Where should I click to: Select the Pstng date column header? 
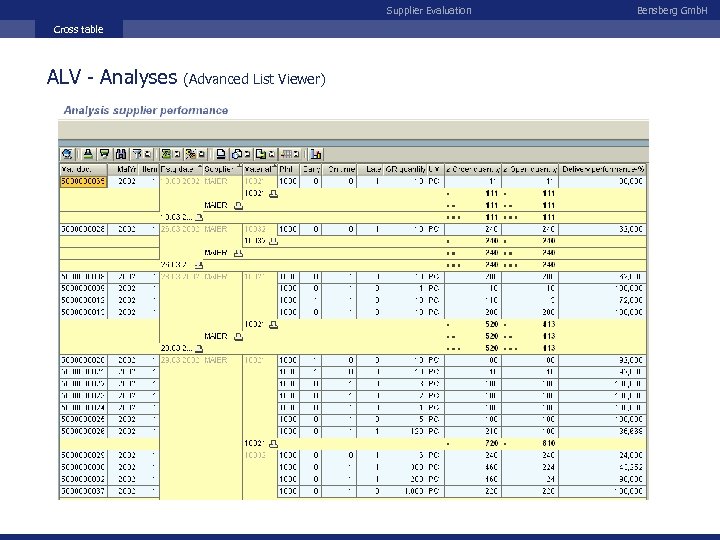pos(181,169)
